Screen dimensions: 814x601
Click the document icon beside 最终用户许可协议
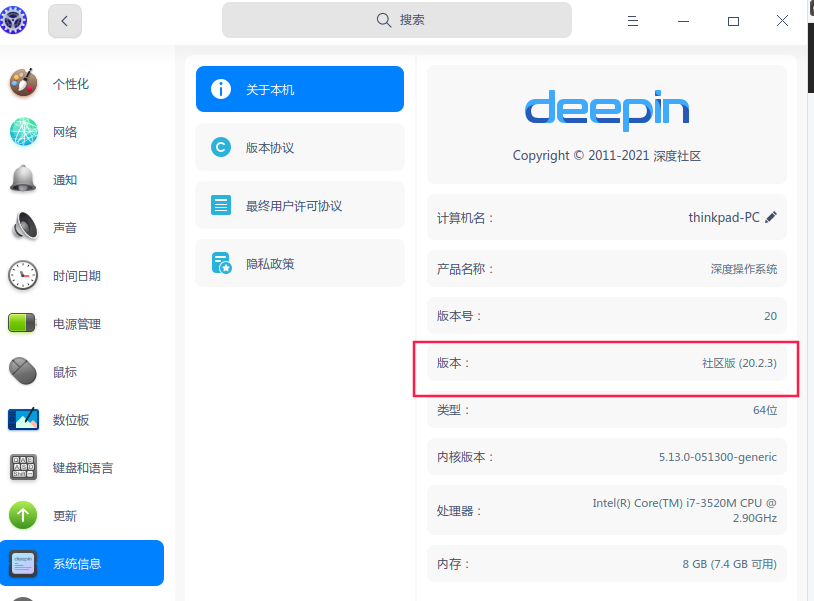(221, 205)
